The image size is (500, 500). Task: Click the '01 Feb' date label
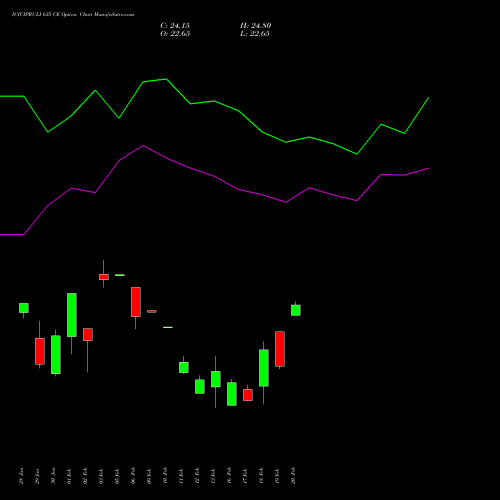pyautogui.click(x=70, y=476)
